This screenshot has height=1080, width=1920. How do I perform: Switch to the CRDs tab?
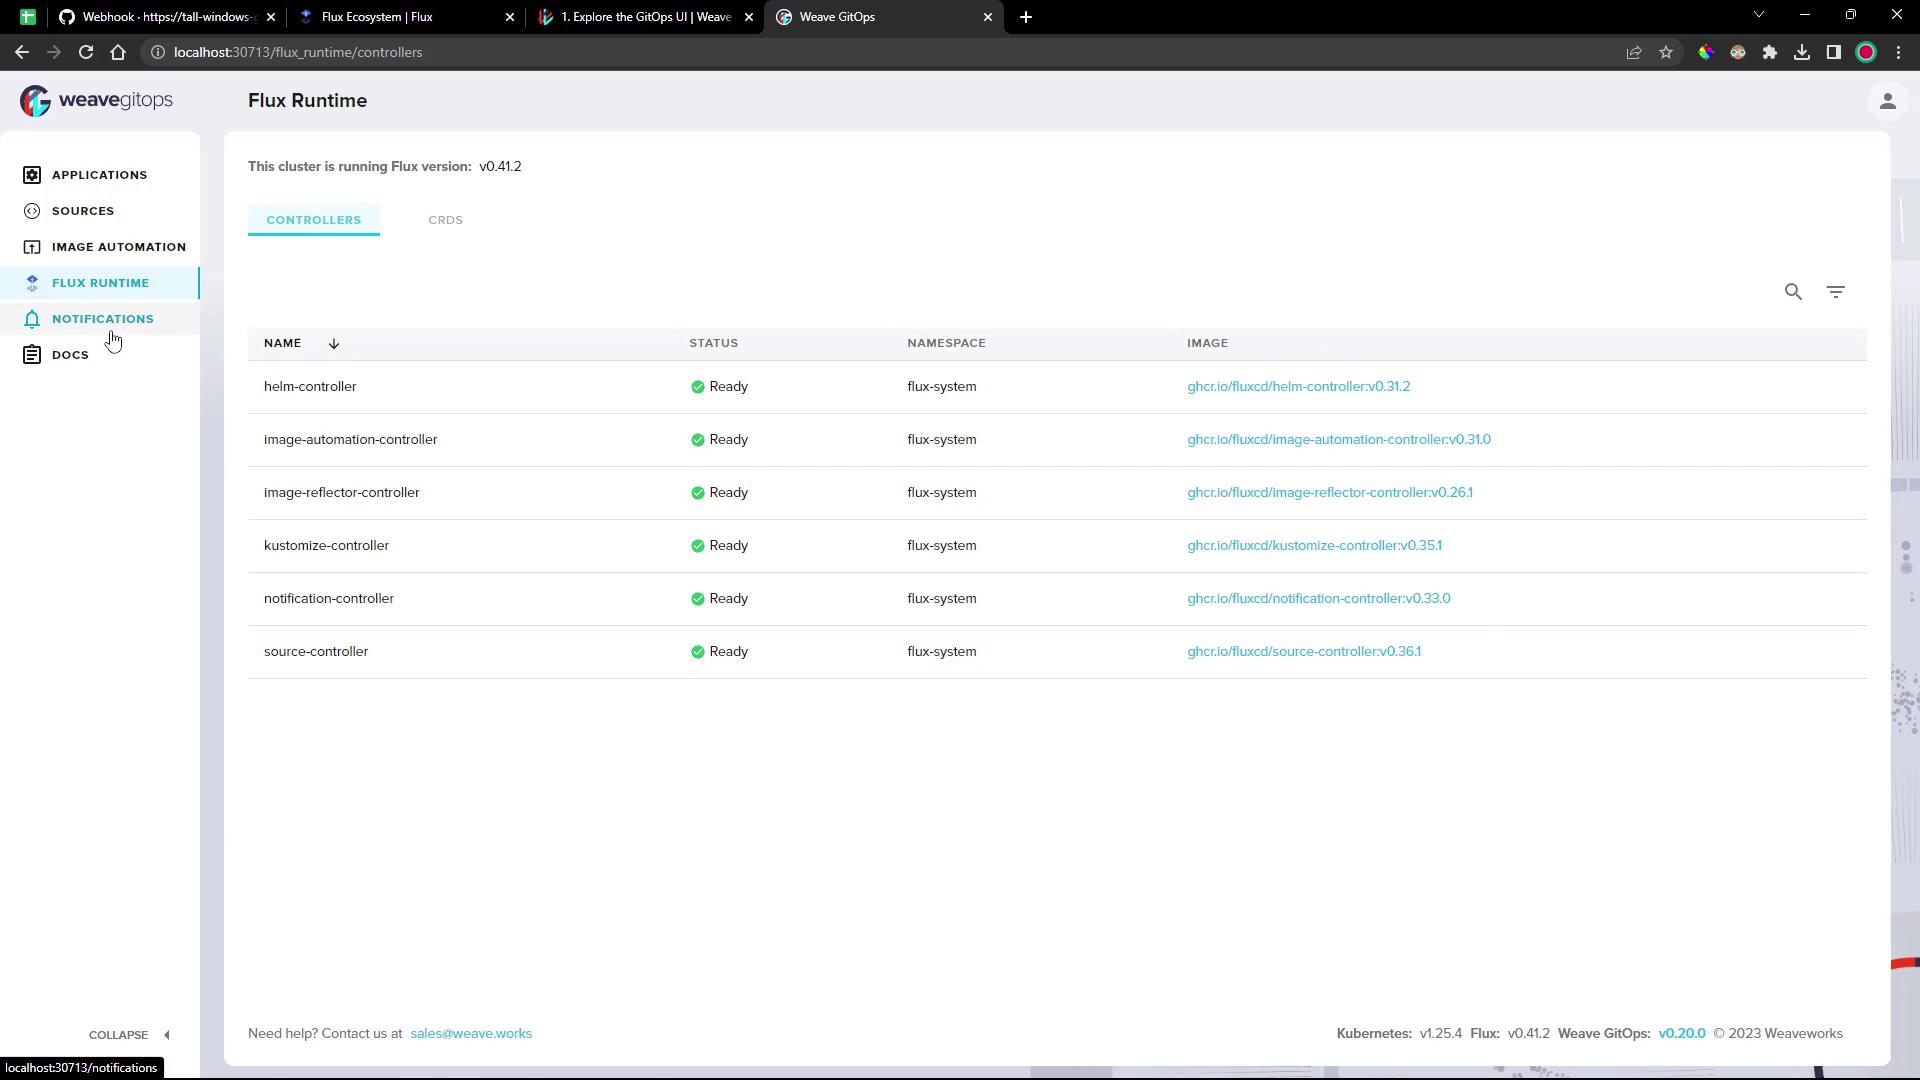point(445,220)
